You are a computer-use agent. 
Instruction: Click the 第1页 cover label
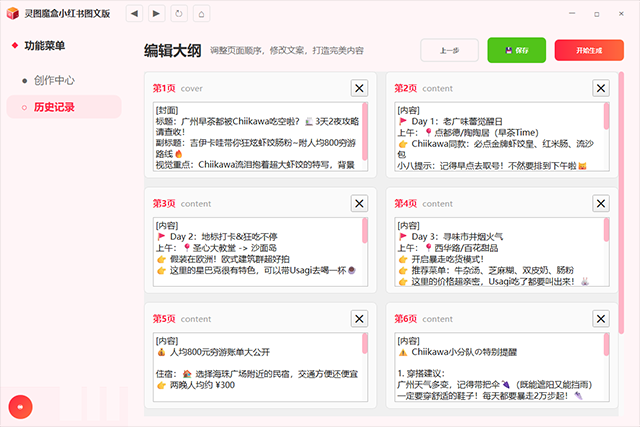(x=191, y=89)
